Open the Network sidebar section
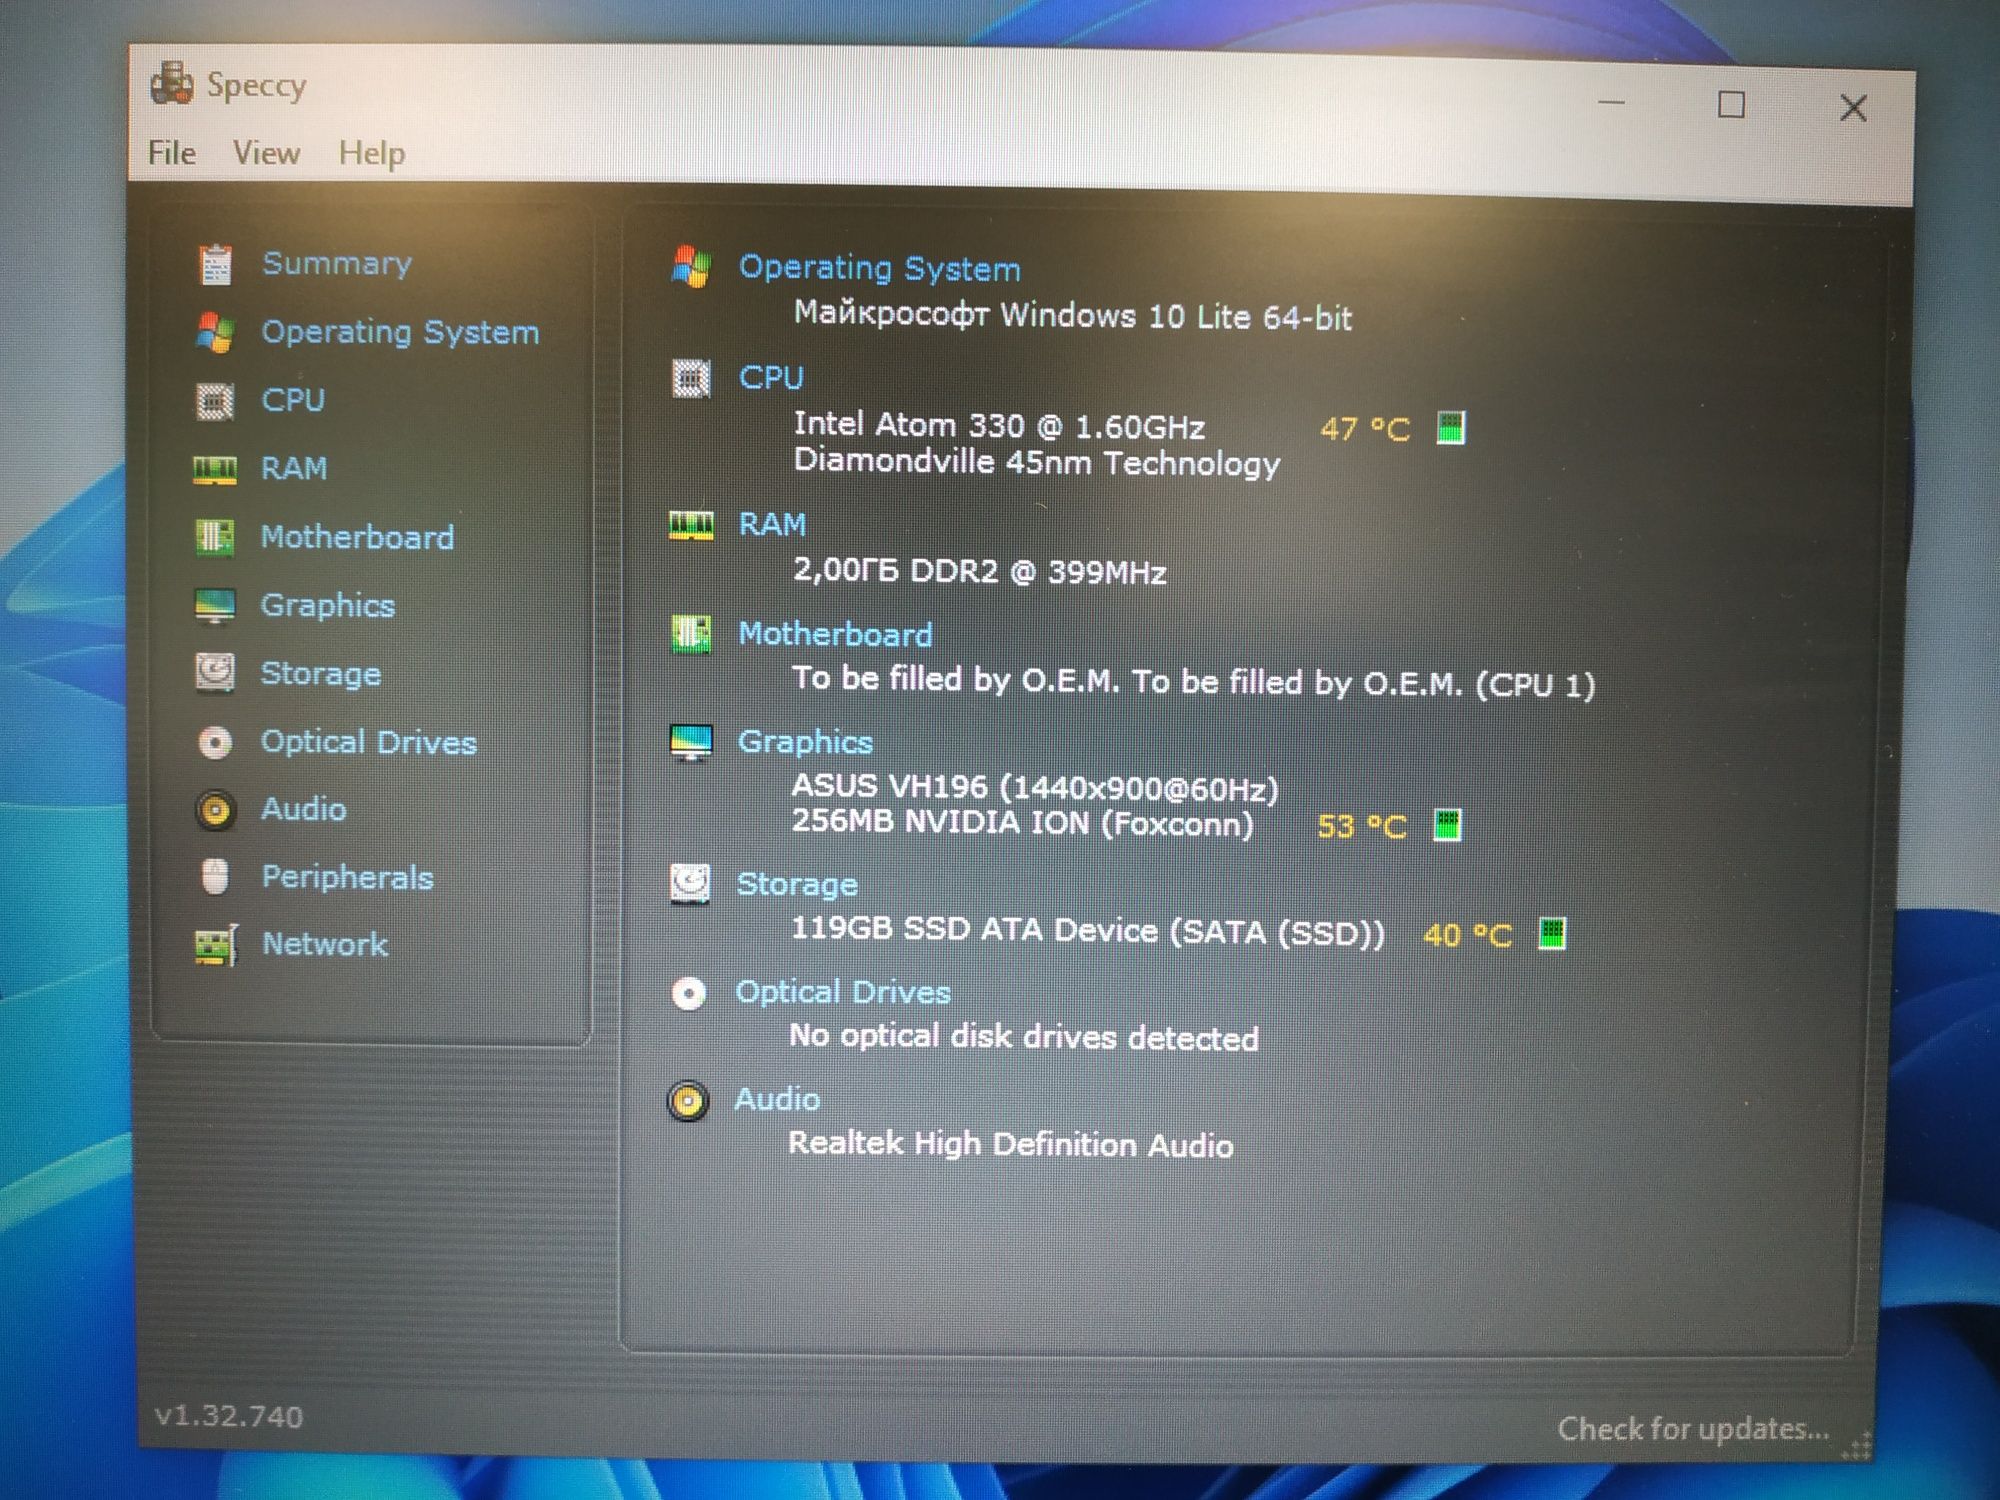Viewport: 2000px width, 1500px height. click(x=325, y=944)
